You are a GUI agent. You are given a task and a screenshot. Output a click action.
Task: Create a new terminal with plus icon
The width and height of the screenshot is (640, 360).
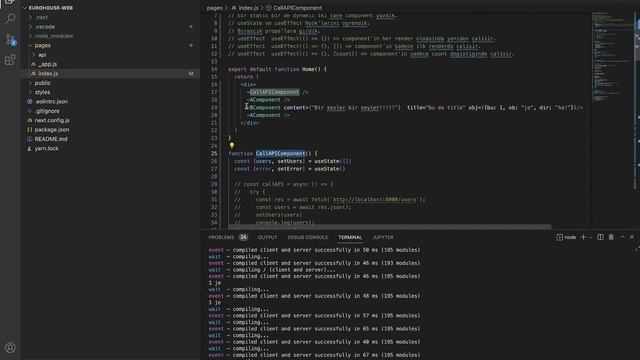(x=583, y=237)
